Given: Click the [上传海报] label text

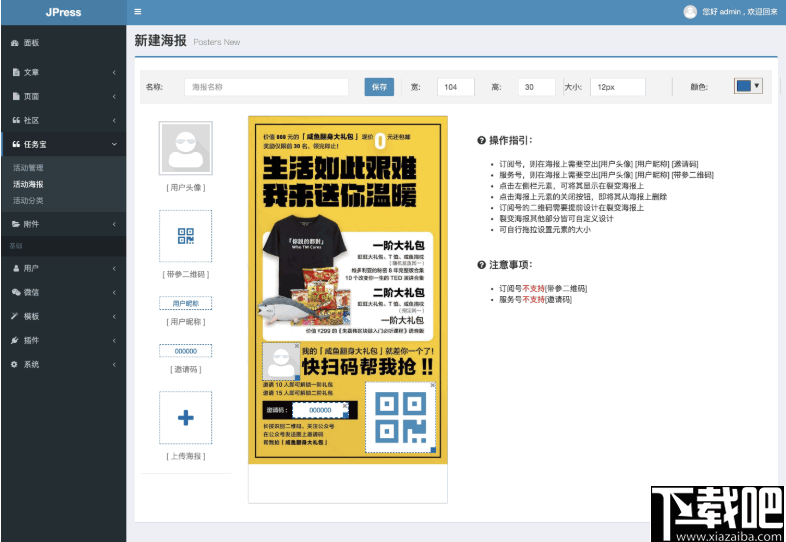Looking at the screenshot, I should [x=185, y=456].
